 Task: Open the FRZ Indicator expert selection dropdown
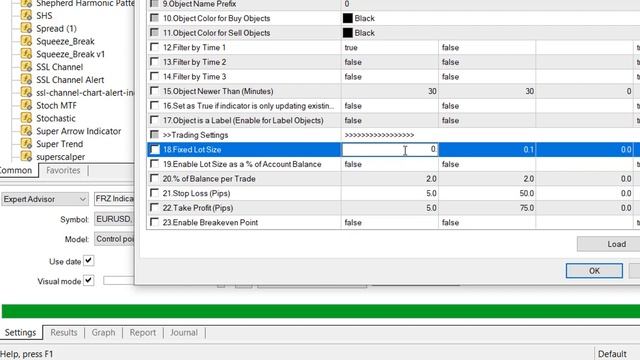114,199
